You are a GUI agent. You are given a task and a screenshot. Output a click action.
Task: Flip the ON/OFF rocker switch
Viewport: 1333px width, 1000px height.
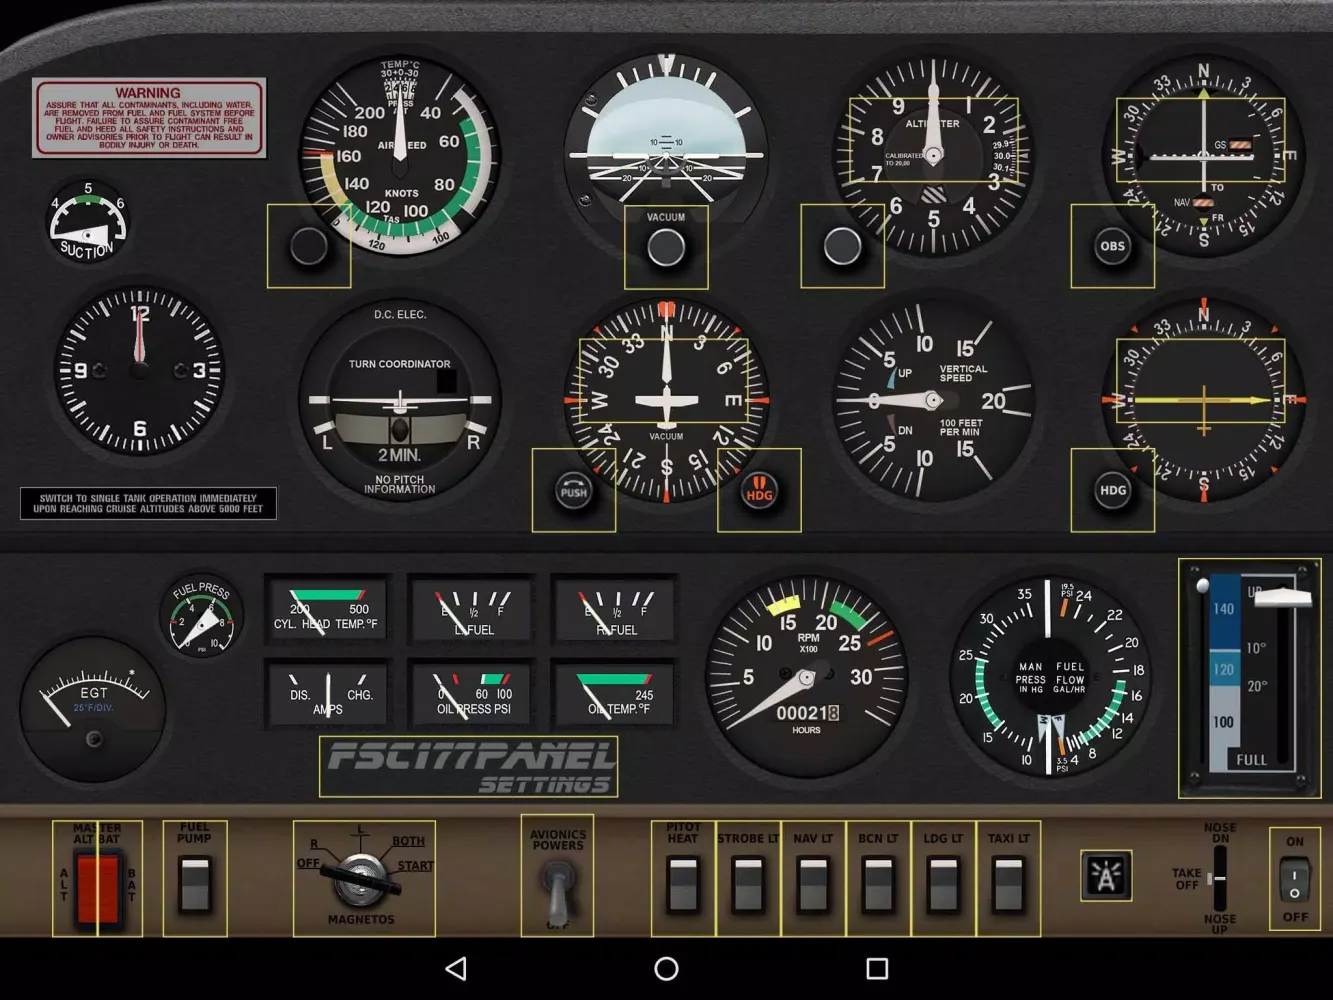click(1294, 878)
